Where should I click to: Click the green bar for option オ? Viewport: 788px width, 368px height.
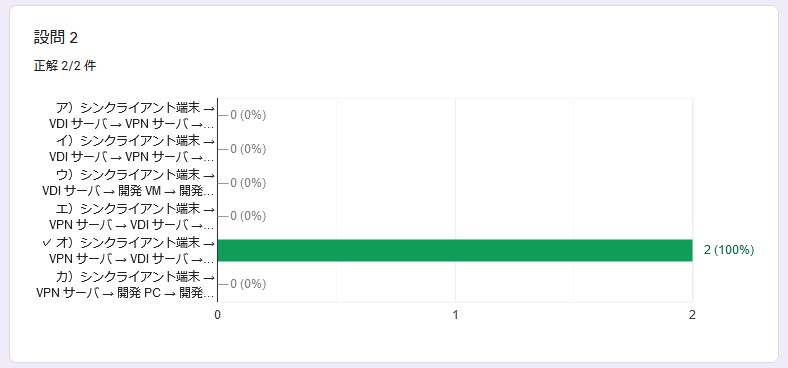[455, 250]
